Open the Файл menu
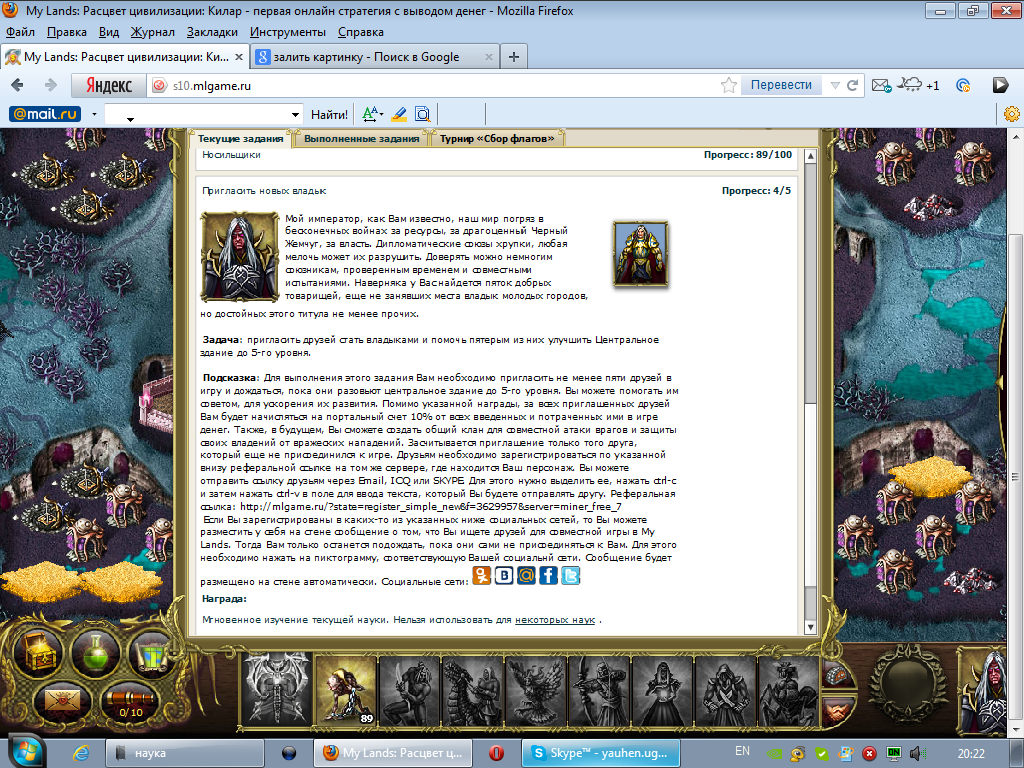The image size is (1024, 768). 20,32
